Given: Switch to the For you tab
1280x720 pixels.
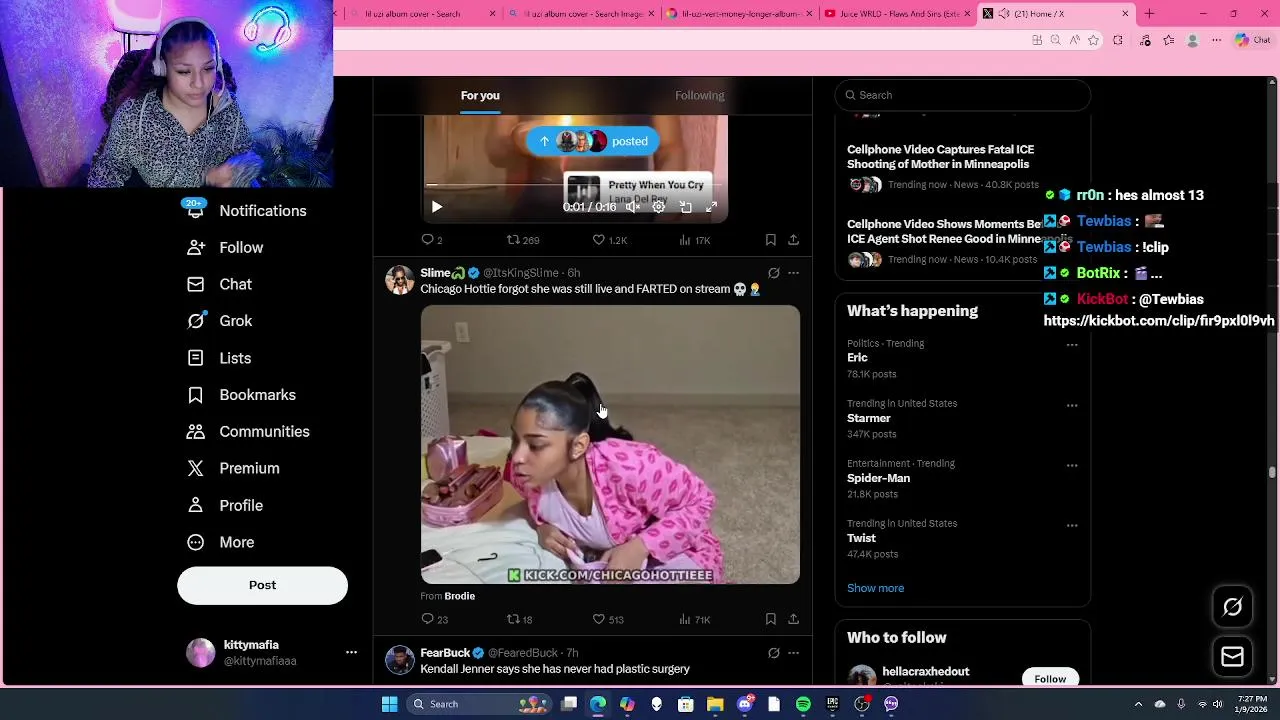Looking at the screenshot, I should pyautogui.click(x=480, y=95).
